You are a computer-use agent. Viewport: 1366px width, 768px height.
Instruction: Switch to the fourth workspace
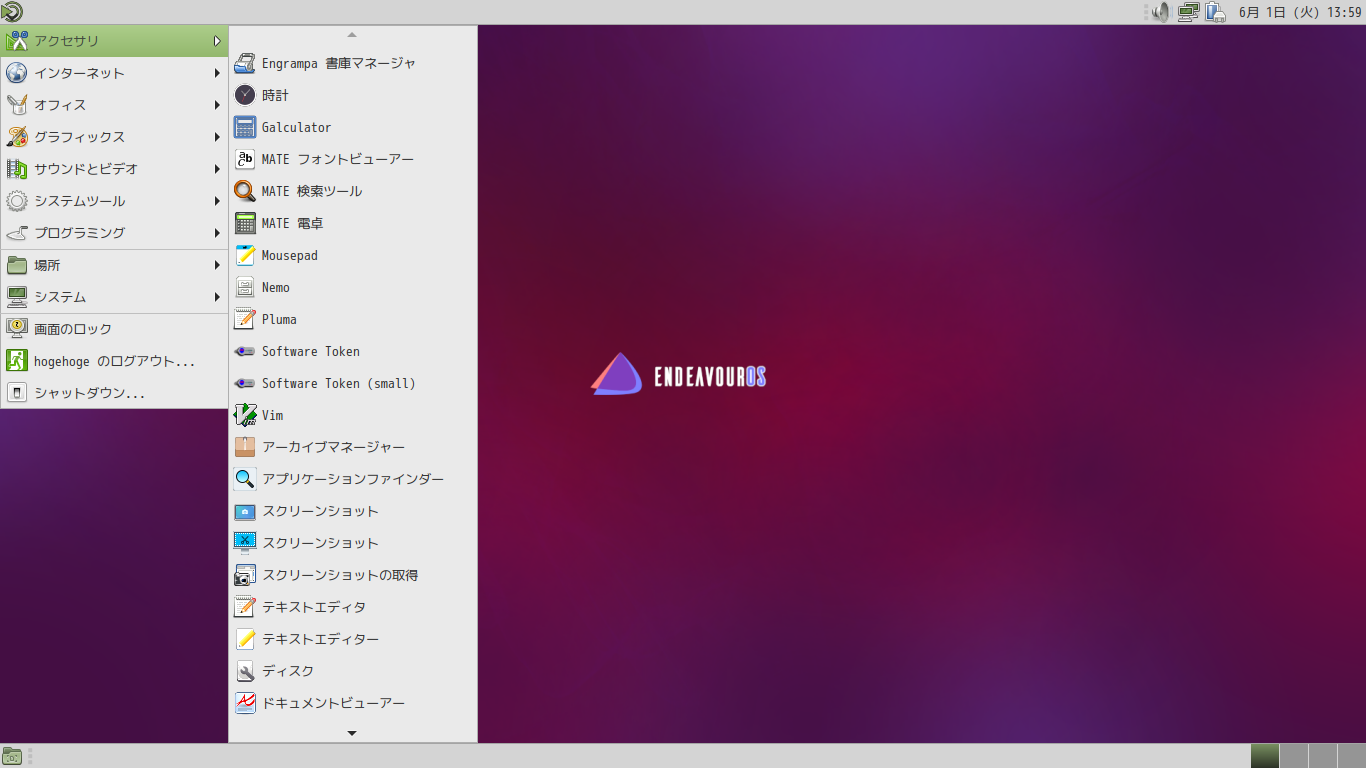pos(1352,756)
